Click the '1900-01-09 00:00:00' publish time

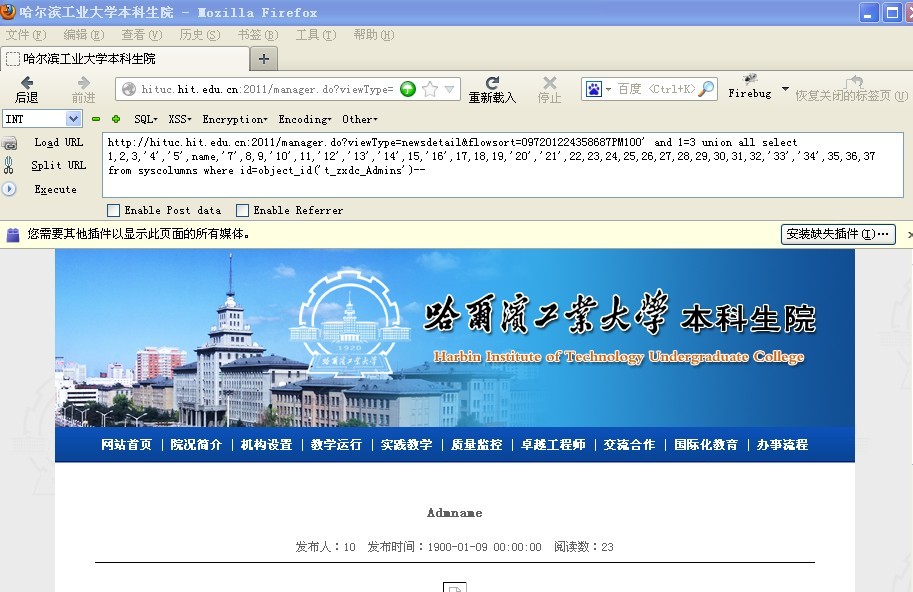(x=484, y=547)
